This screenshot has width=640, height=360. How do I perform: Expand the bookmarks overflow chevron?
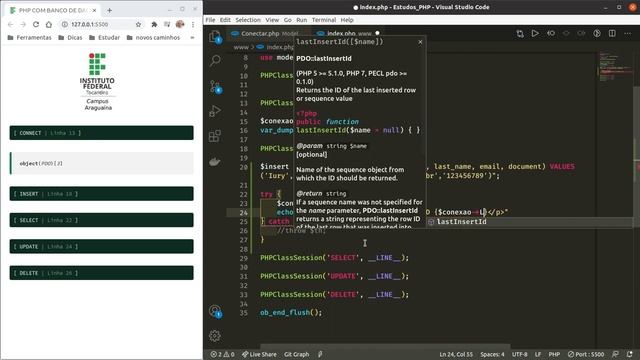click(x=192, y=38)
